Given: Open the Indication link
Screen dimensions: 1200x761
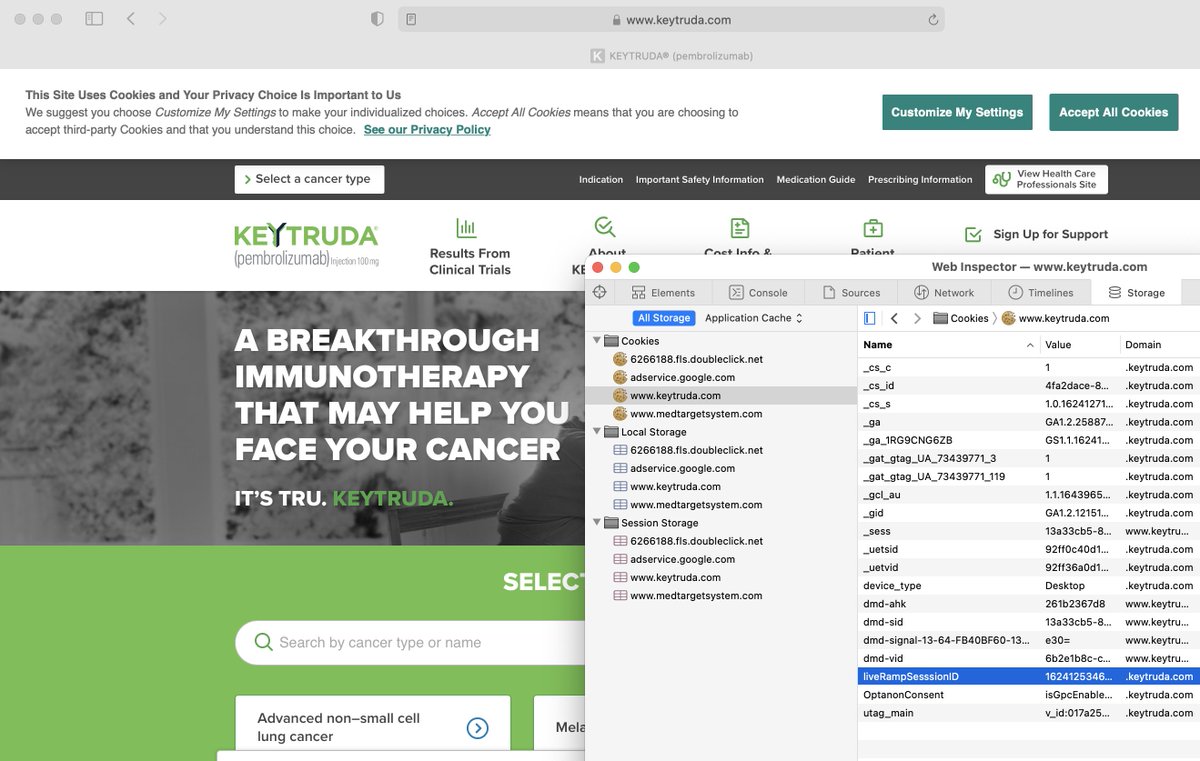Looking at the screenshot, I should [x=601, y=180].
